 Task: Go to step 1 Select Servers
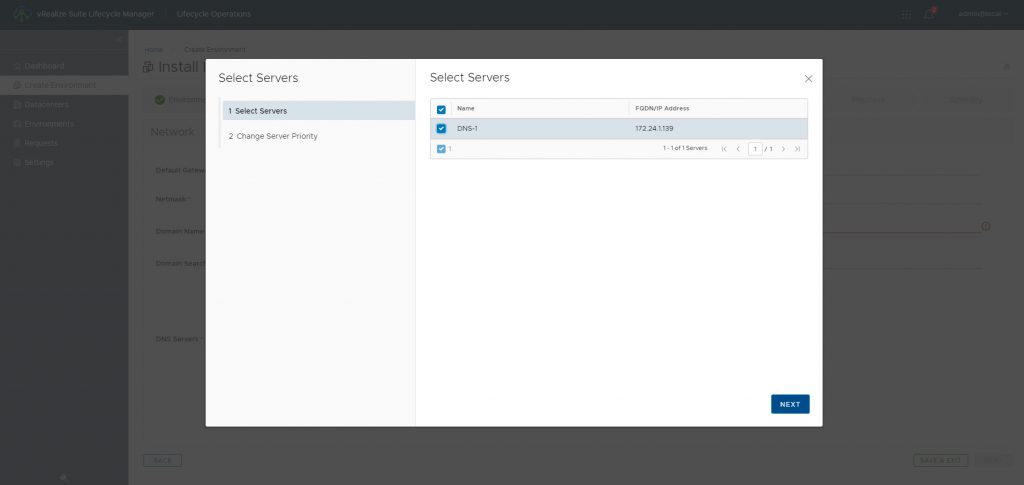[x=318, y=111]
